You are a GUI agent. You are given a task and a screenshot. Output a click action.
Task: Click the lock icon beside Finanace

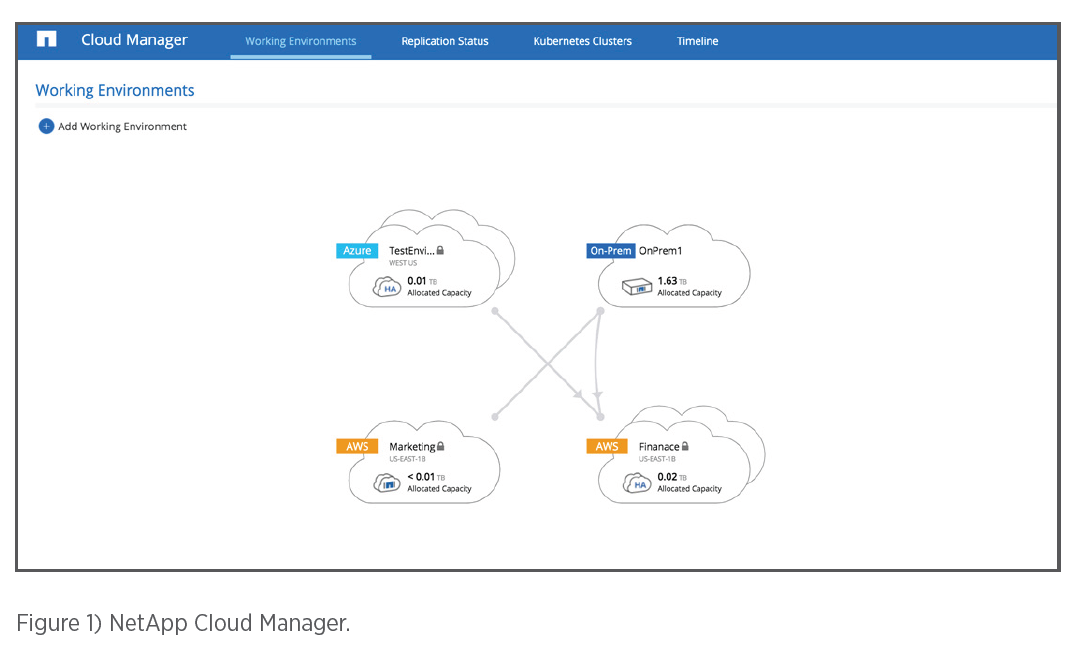(685, 447)
